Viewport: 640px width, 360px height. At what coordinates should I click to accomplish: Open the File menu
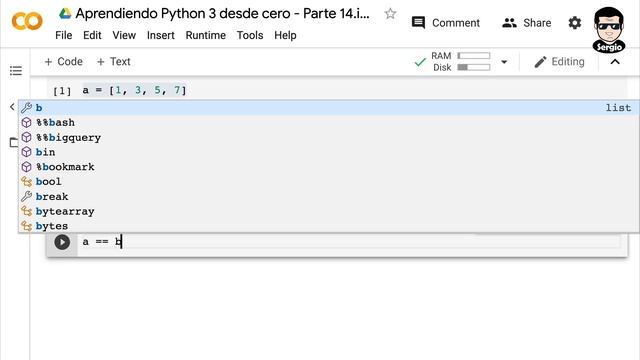tap(64, 36)
